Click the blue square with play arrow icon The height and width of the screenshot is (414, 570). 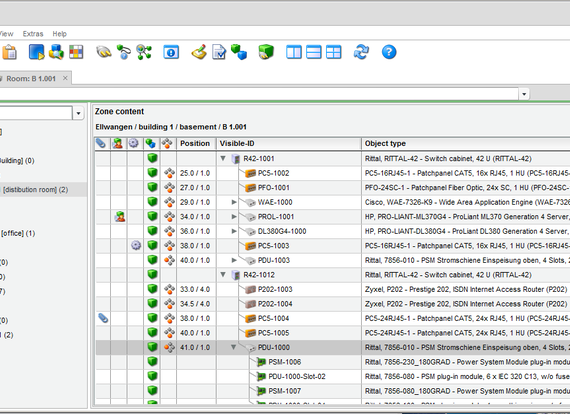coord(36,52)
